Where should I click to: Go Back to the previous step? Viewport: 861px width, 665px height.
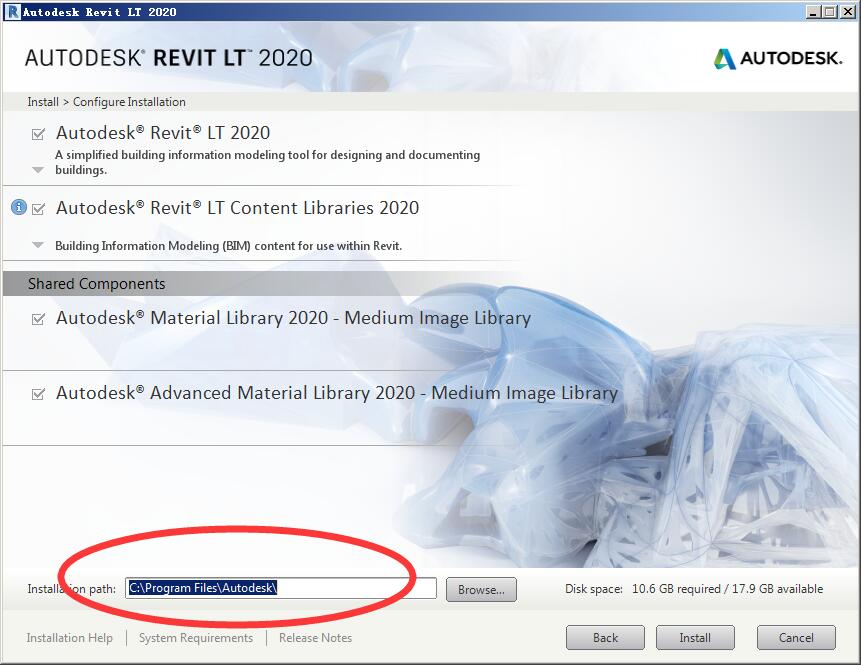pos(605,638)
